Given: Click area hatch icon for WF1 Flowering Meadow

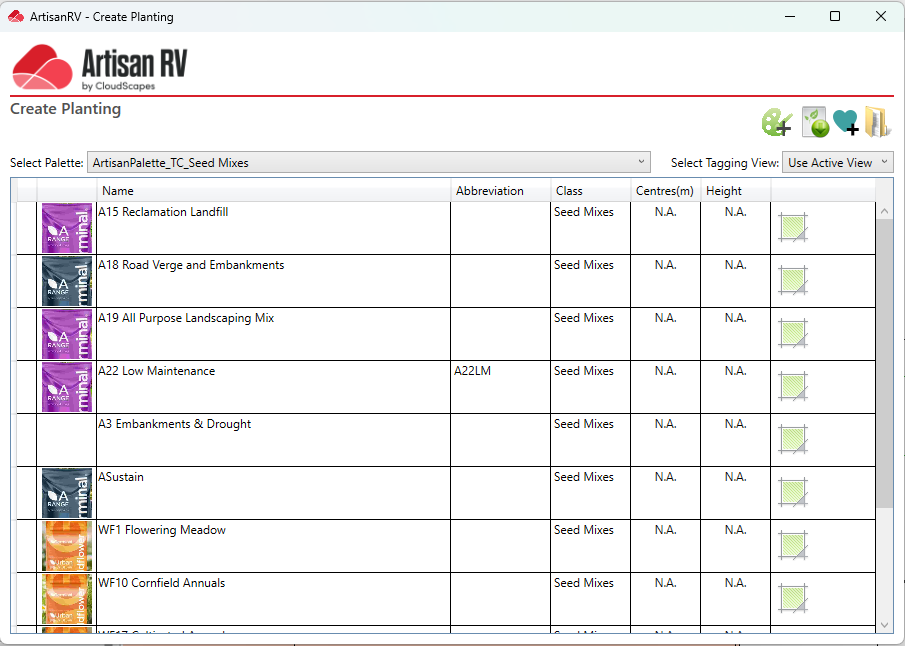Looking at the screenshot, I should pyautogui.click(x=793, y=546).
